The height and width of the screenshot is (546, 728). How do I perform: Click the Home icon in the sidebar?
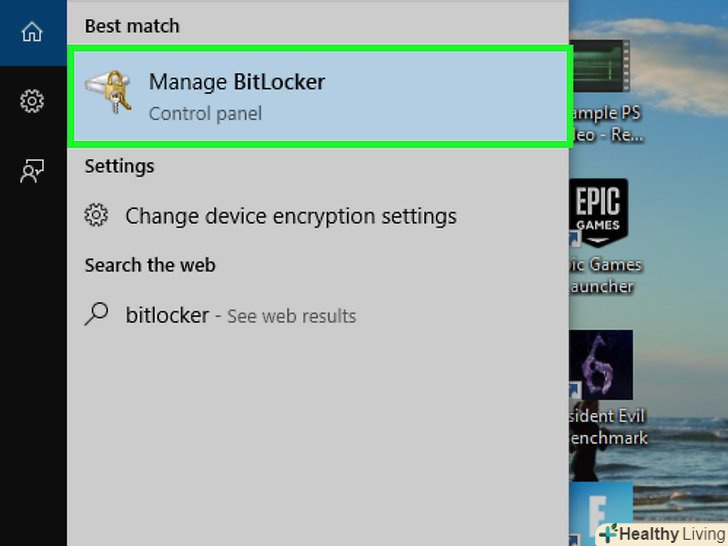pos(32,32)
